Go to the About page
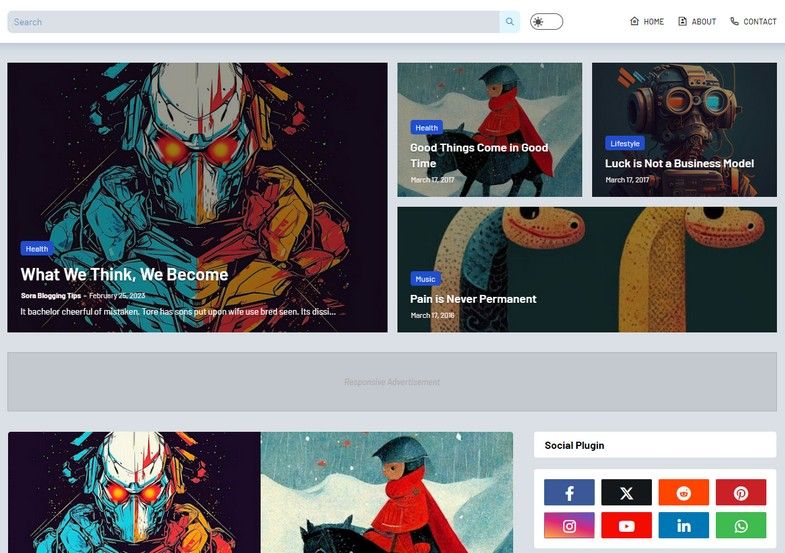Viewport: 785px width, 553px height. (697, 22)
